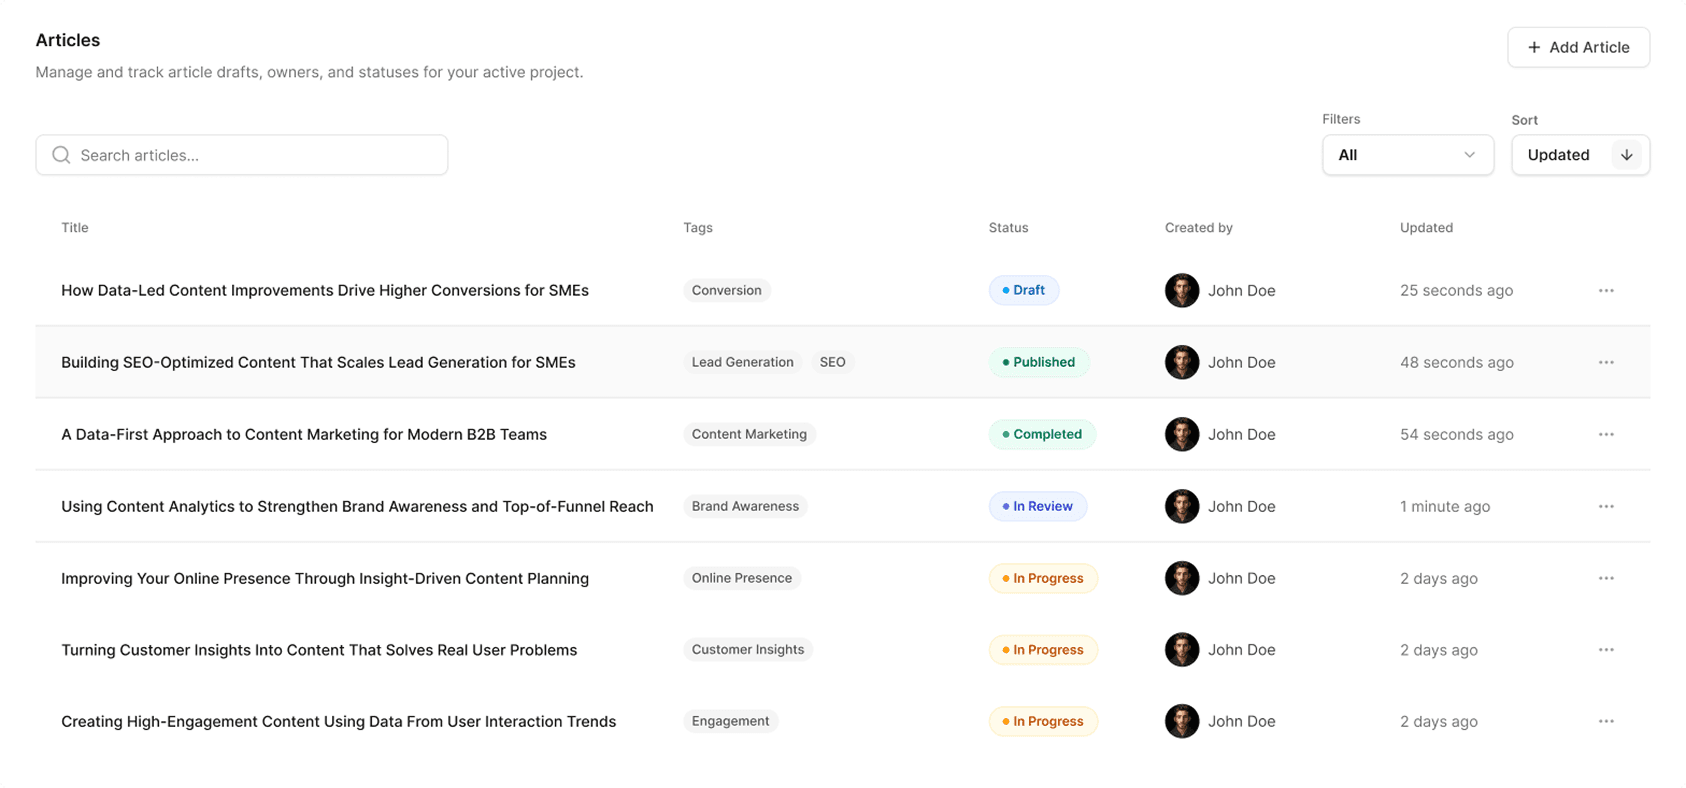Viewport: 1686px width, 788px height.
Task: Open more actions for Creating High-Engagement Content row
Action: [x=1605, y=722]
